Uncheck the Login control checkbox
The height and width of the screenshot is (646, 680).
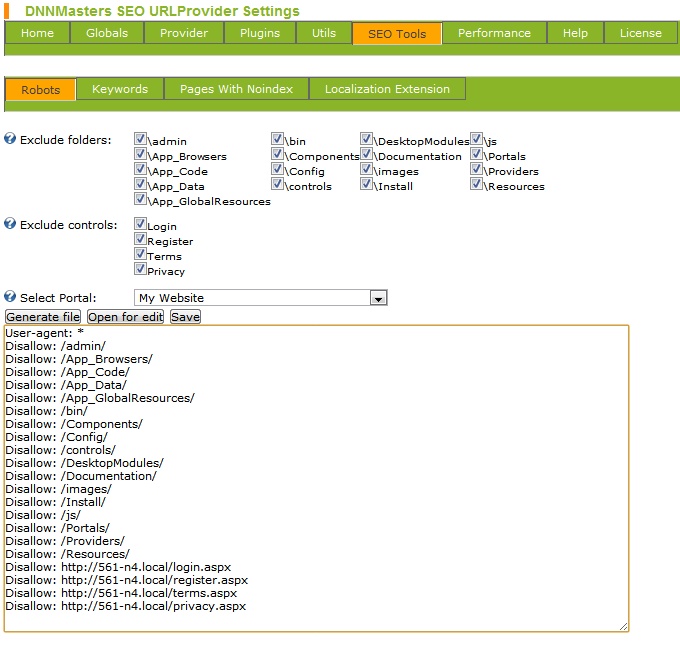140,224
